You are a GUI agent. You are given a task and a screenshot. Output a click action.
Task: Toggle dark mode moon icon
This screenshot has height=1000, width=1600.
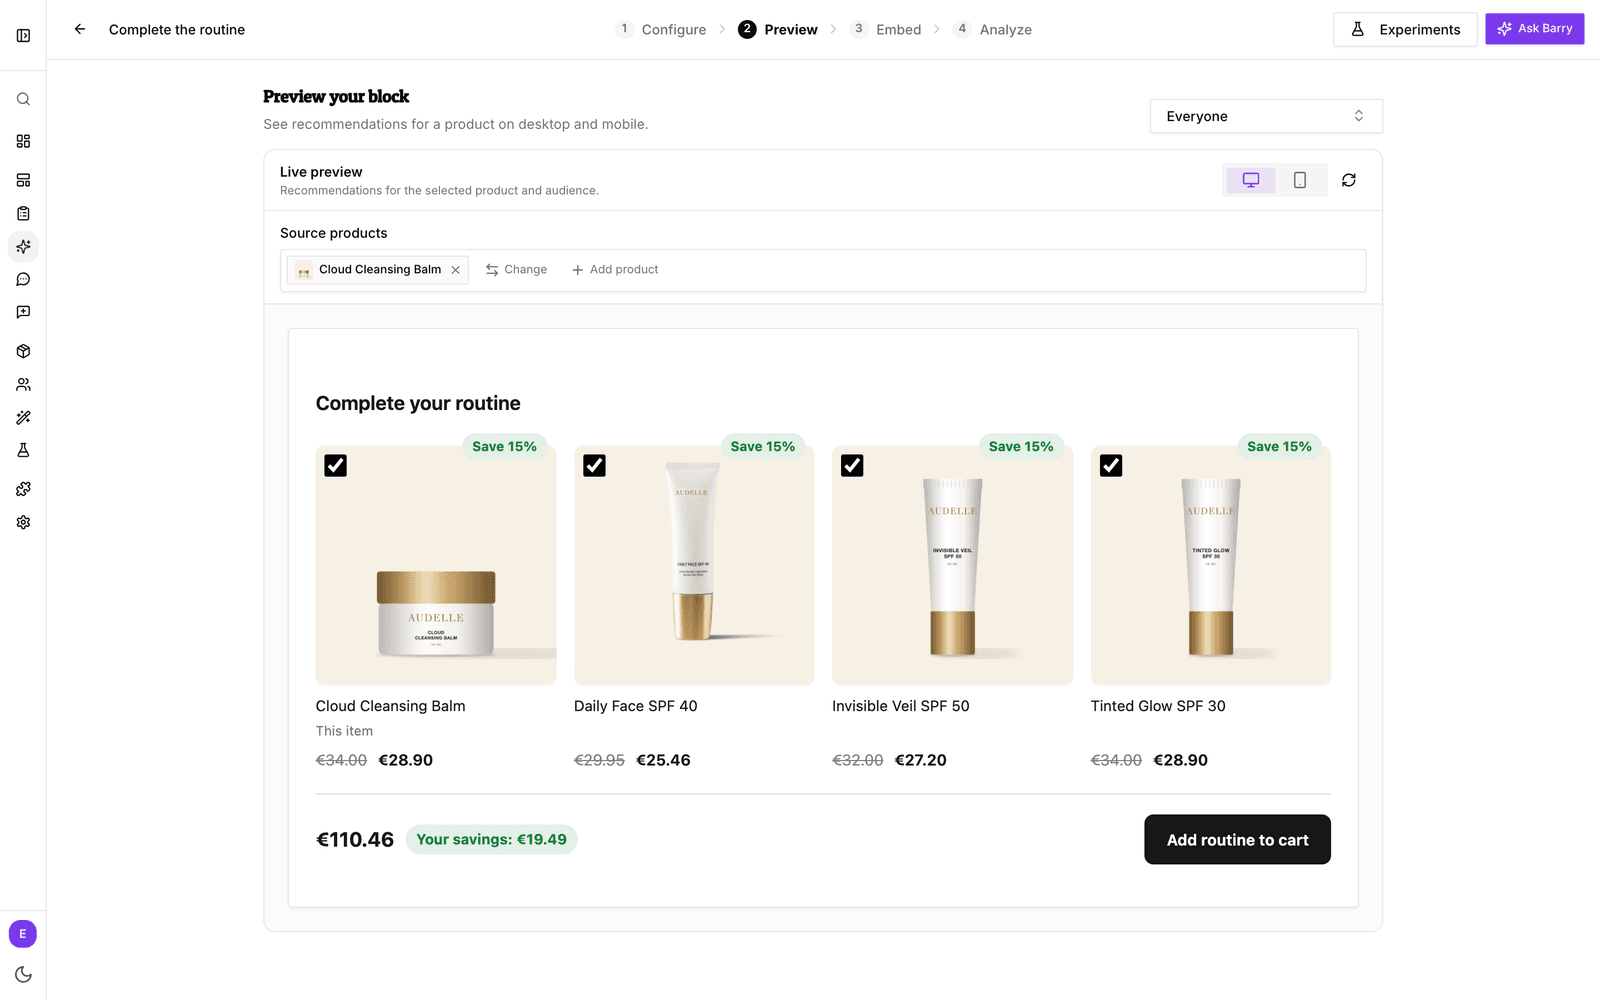(23, 974)
